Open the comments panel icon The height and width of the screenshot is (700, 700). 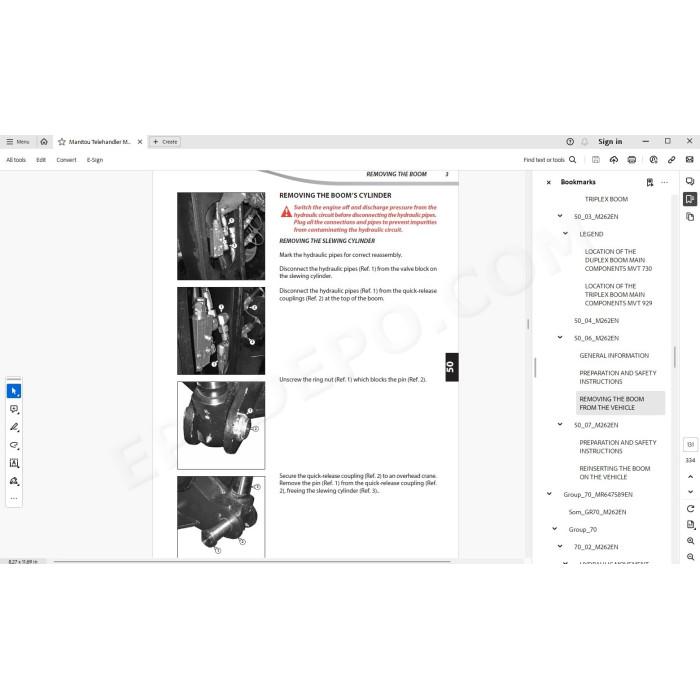(690, 181)
